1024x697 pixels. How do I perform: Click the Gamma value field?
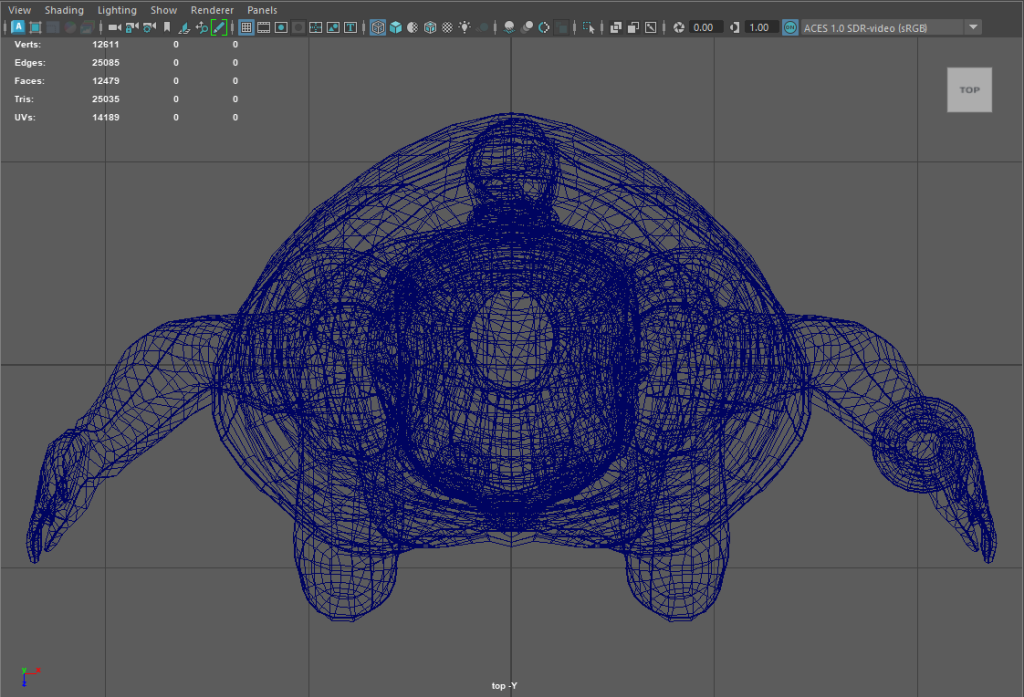[x=760, y=28]
